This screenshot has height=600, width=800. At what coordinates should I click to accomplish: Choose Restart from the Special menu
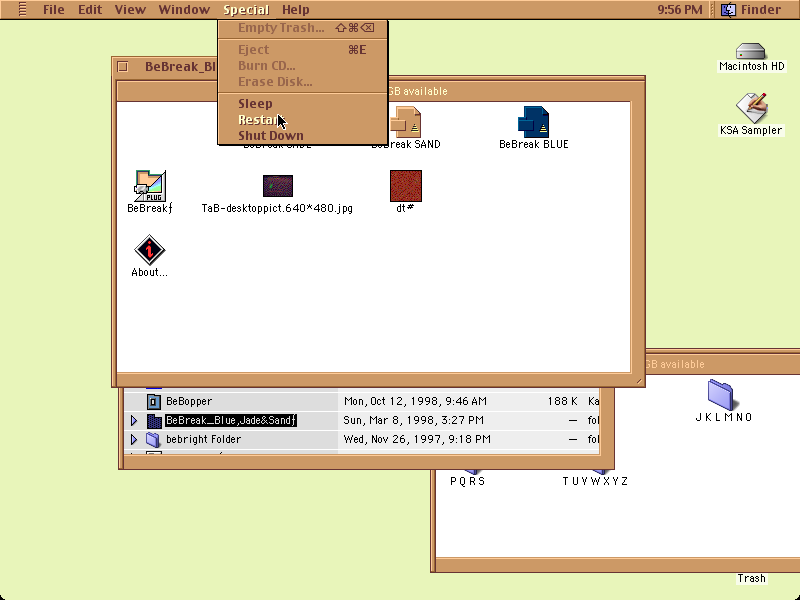303,119
